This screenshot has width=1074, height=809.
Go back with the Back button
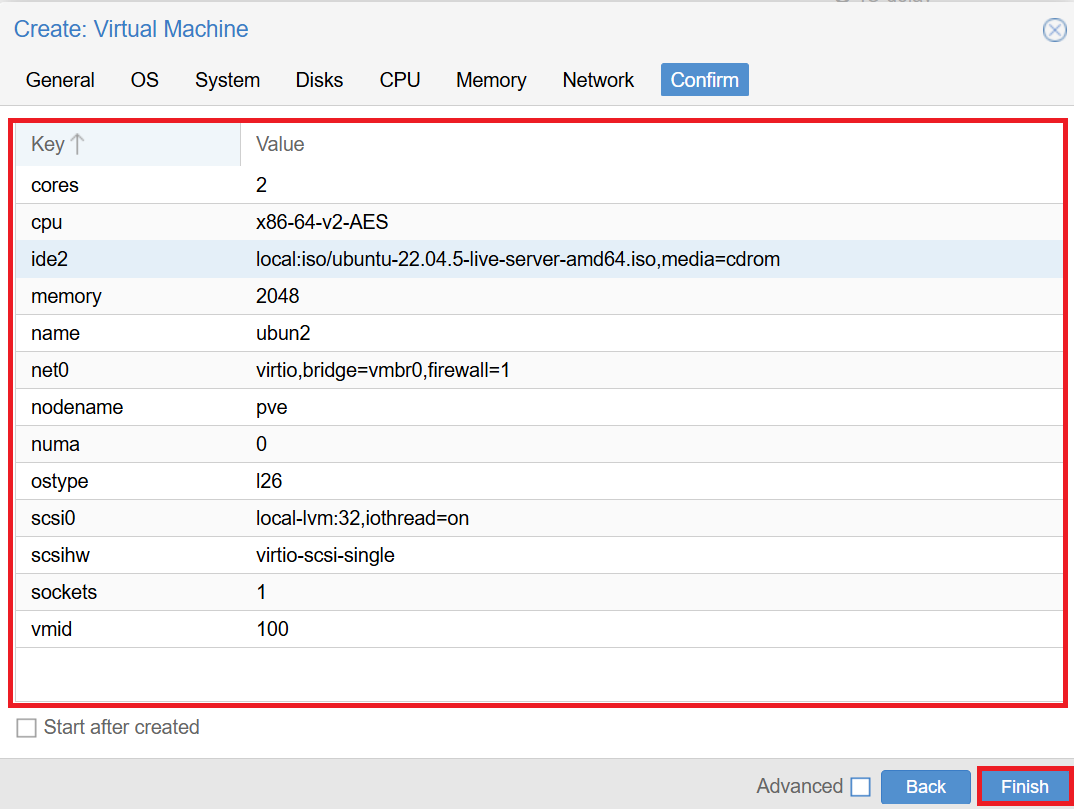point(925,787)
